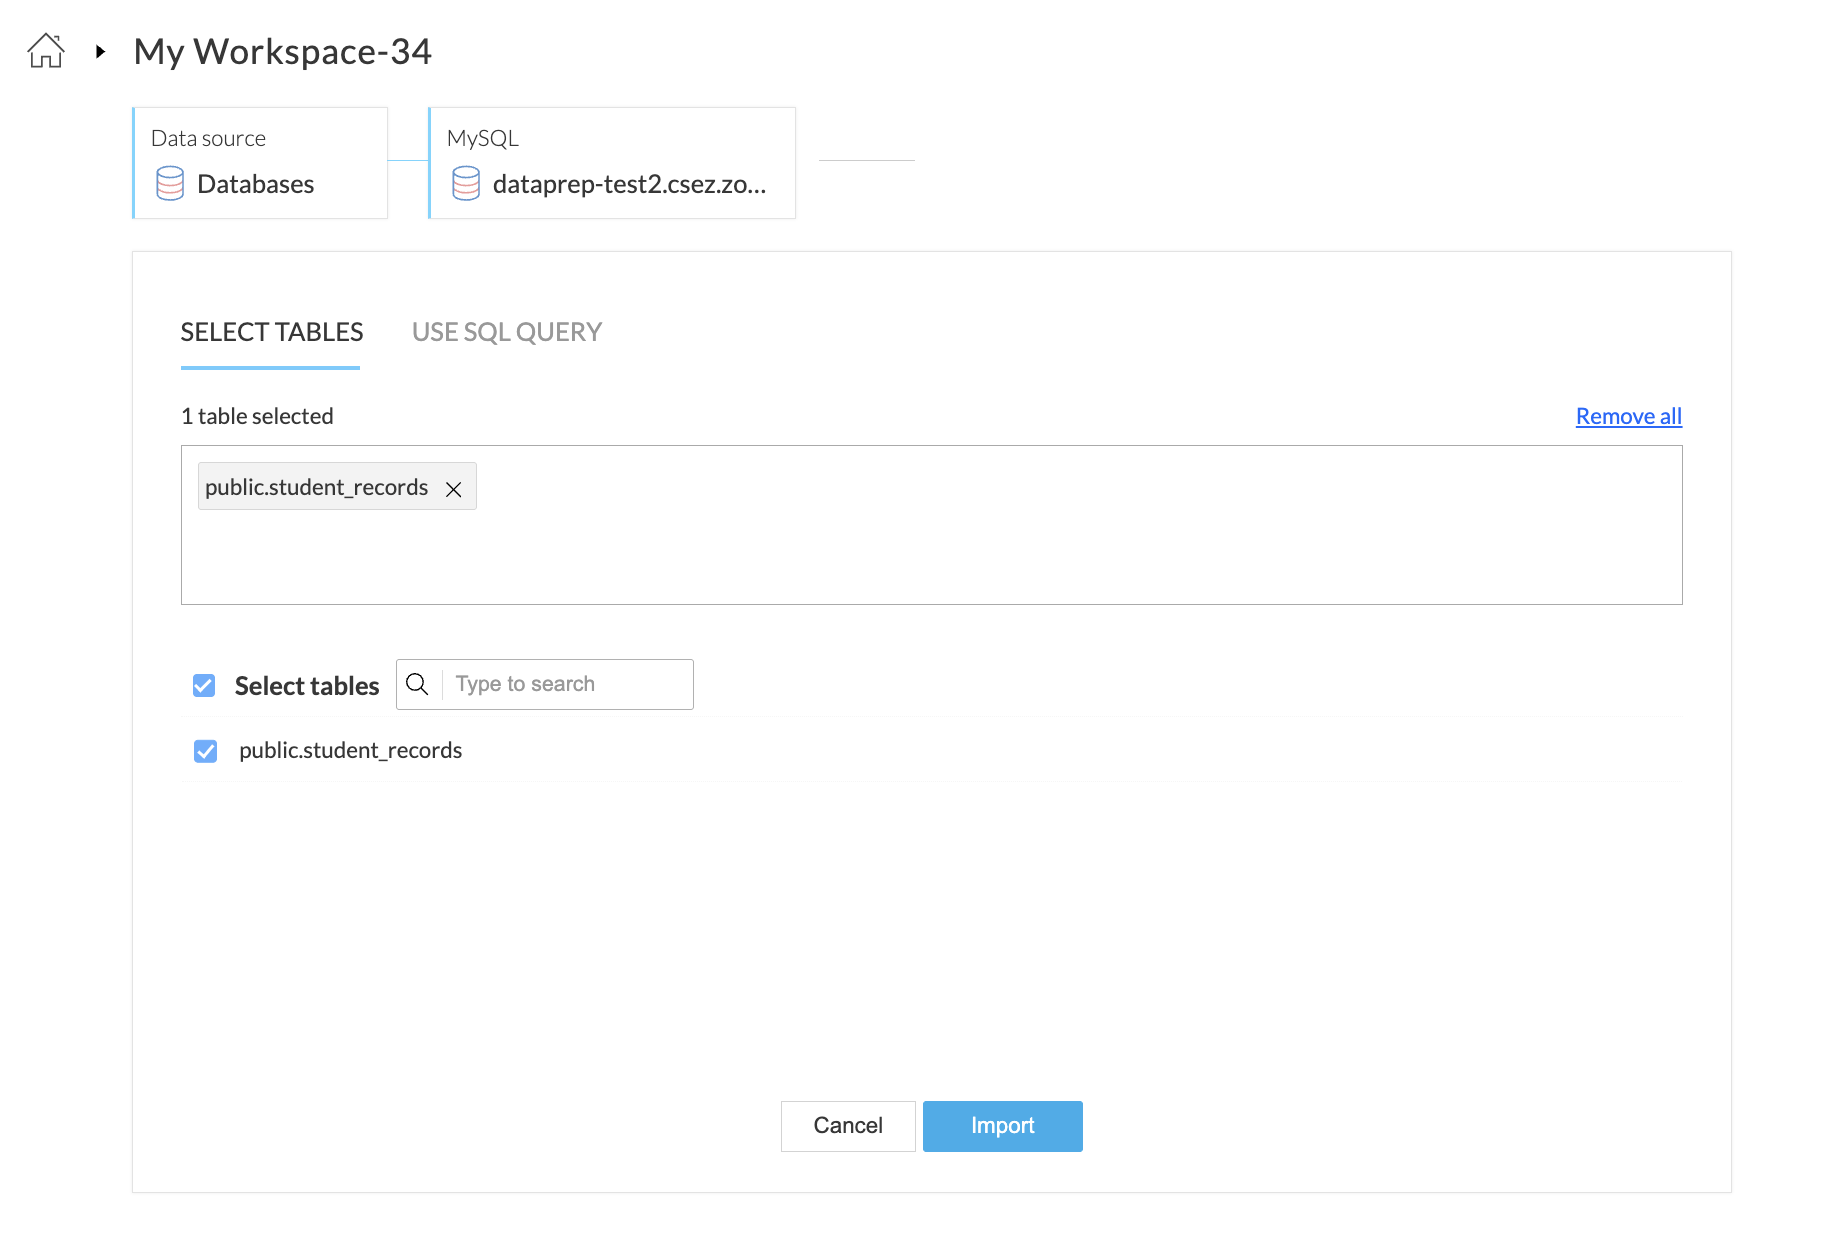Image resolution: width=1822 pixels, height=1254 pixels.
Task: Open the My Workspace-34 breadcrumb
Action: pyautogui.click(x=282, y=51)
